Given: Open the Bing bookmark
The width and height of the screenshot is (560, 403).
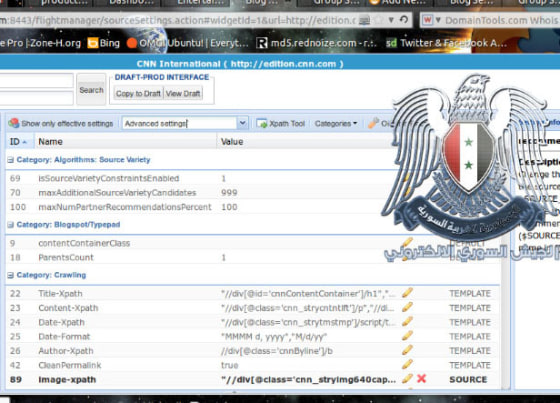Looking at the screenshot, I should [x=104, y=43].
